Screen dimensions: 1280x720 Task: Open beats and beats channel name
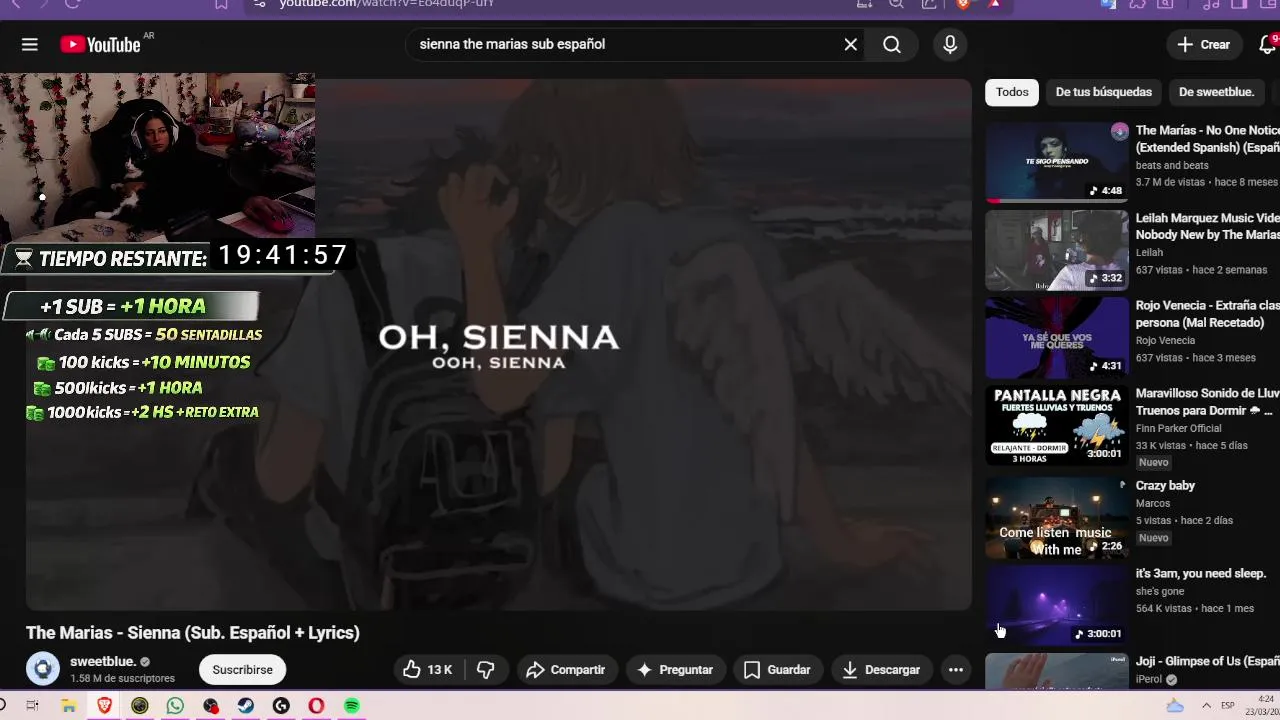coord(1172,165)
